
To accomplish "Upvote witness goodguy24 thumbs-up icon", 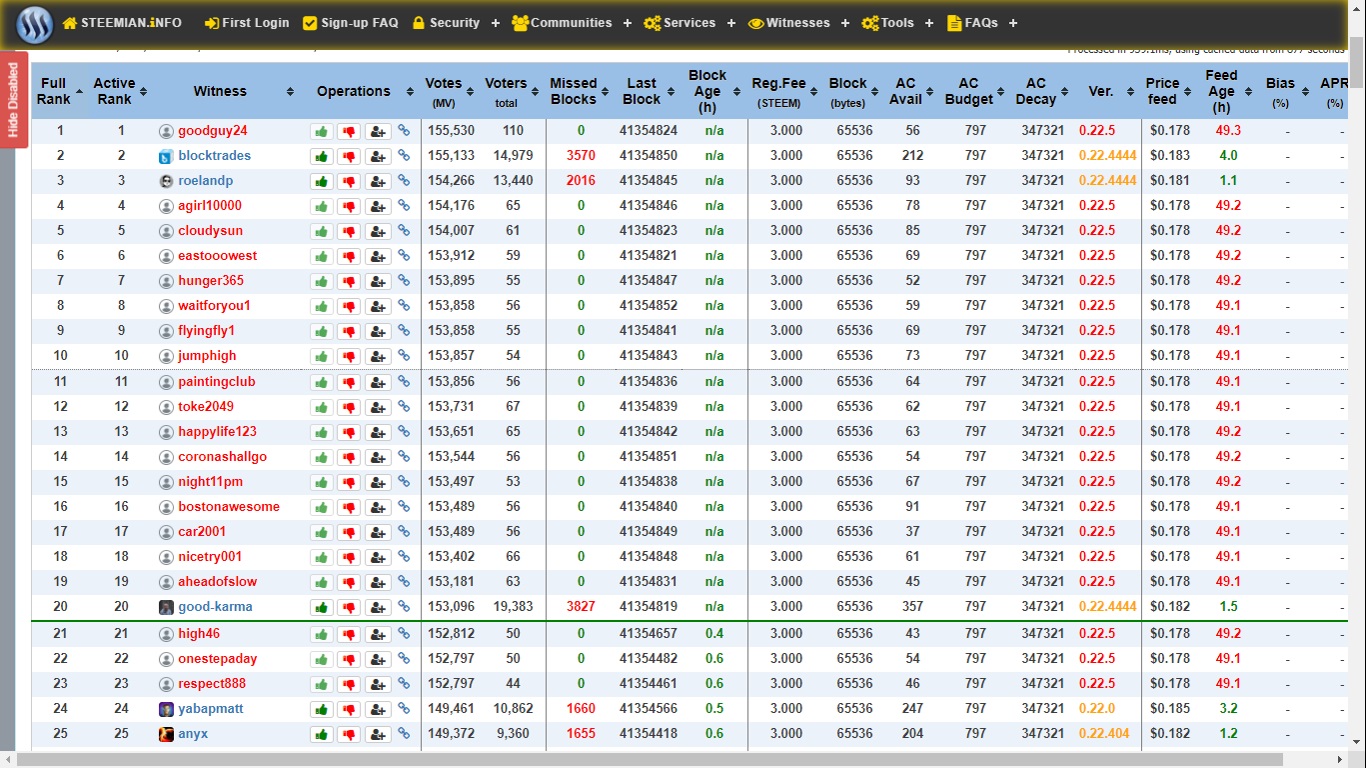I will click(x=321, y=131).
